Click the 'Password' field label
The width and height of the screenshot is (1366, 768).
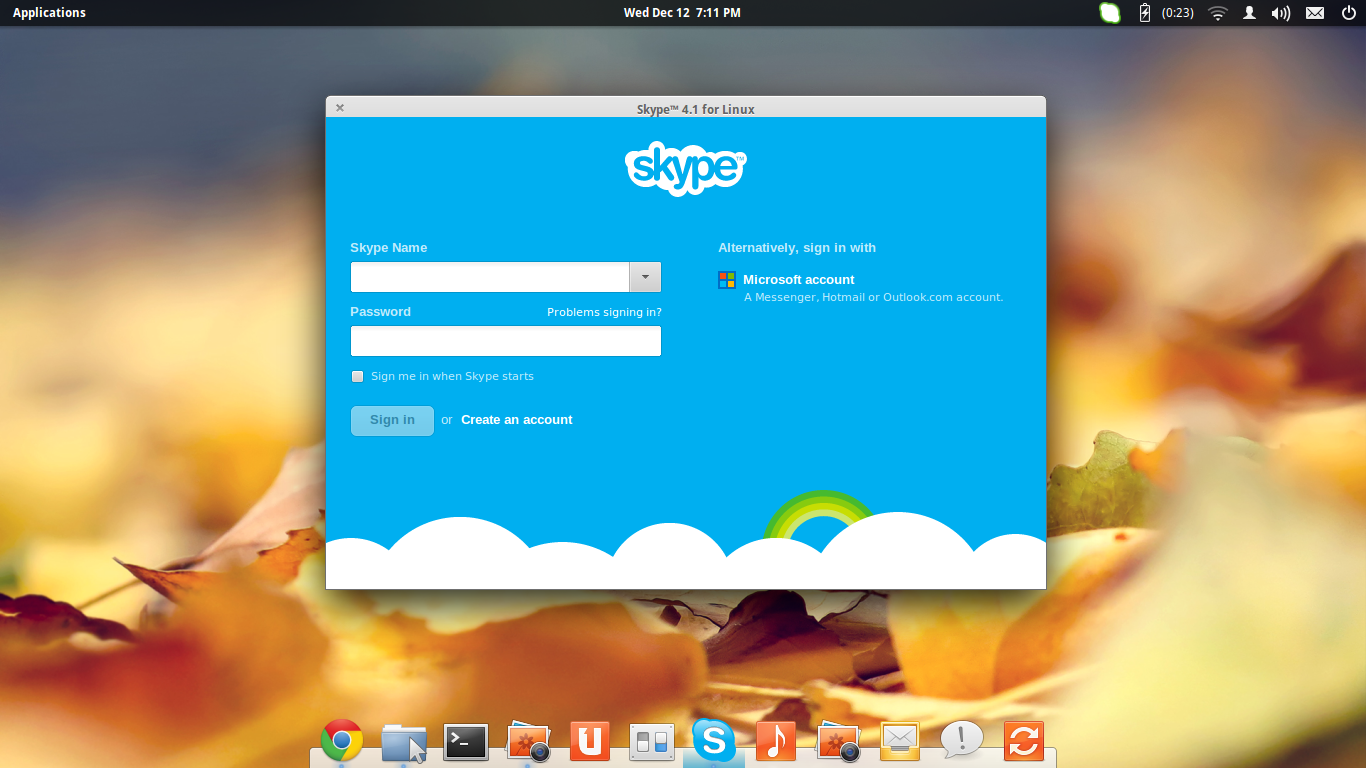[381, 312]
